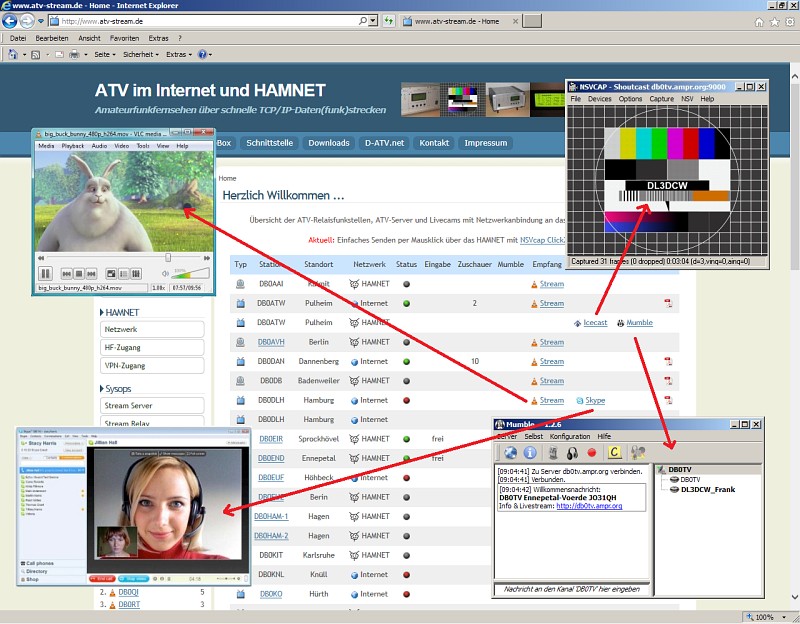Click Kontakt in the site navigation
The image size is (800, 624).
point(434,143)
